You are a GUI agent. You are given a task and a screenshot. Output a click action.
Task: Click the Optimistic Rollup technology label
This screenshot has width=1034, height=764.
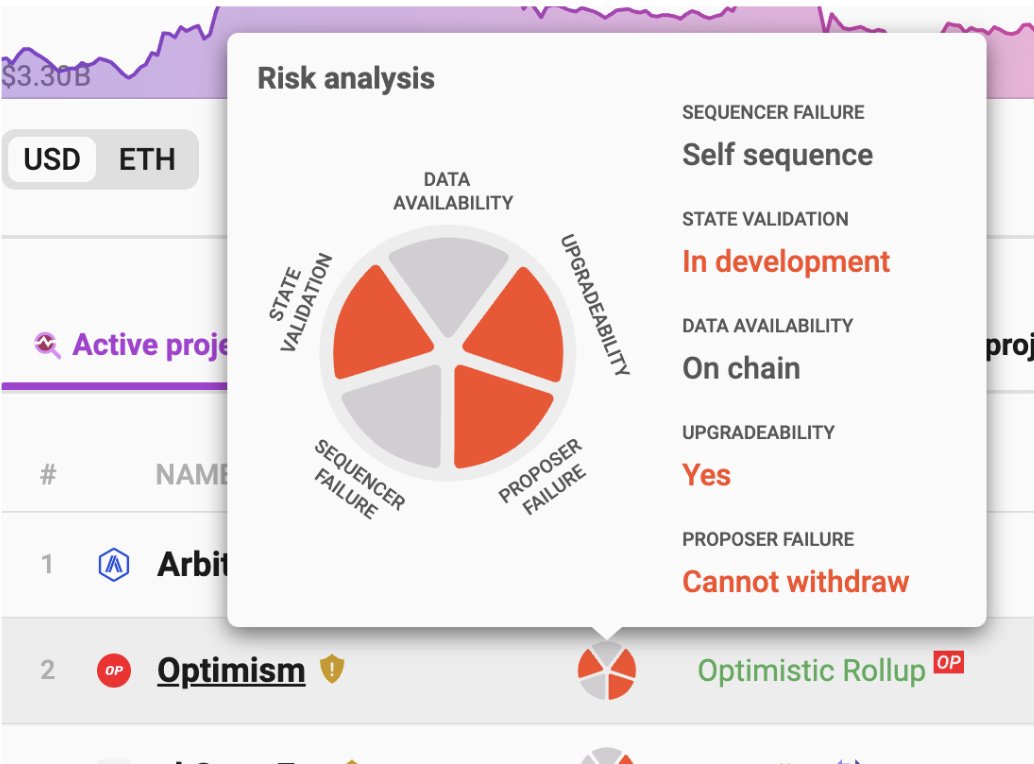pyautogui.click(x=811, y=670)
